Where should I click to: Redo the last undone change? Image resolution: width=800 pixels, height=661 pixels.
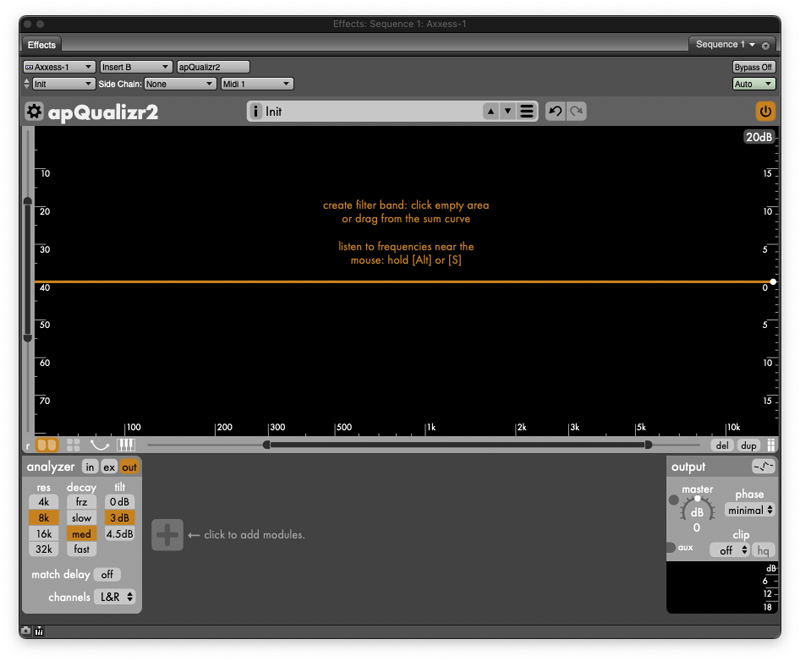[x=577, y=111]
